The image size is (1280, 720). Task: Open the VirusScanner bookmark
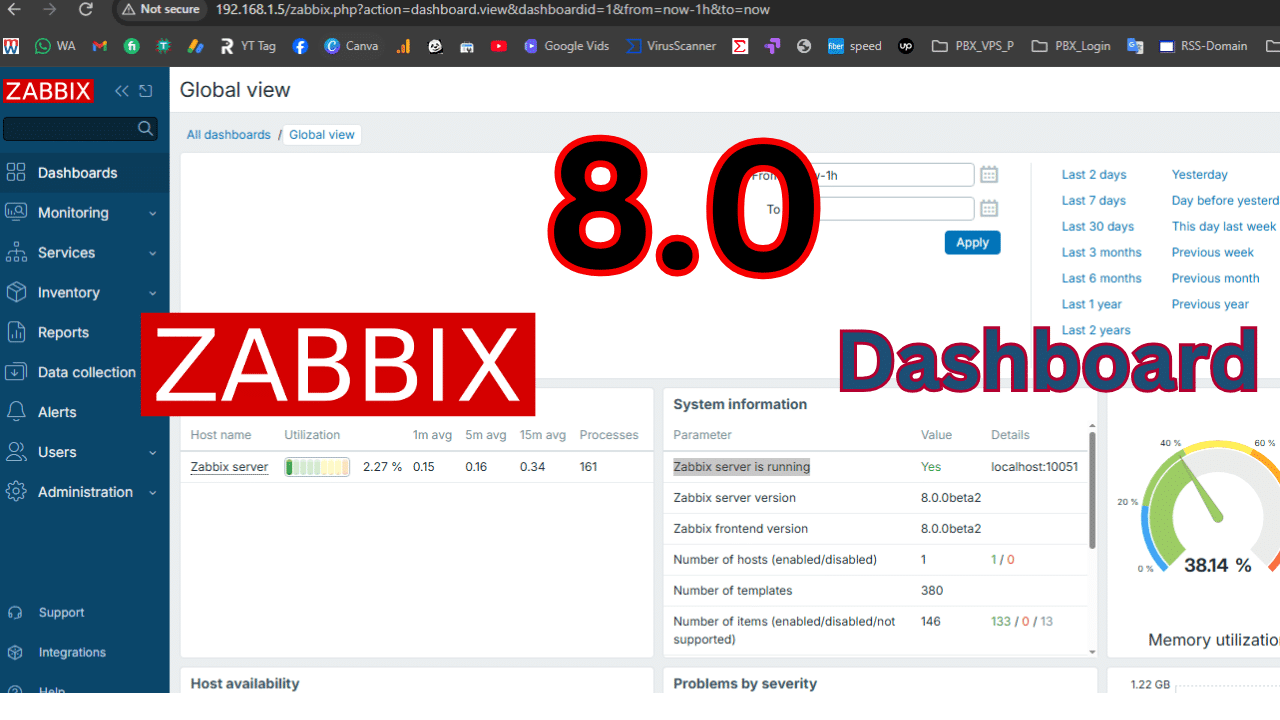[x=671, y=46]
